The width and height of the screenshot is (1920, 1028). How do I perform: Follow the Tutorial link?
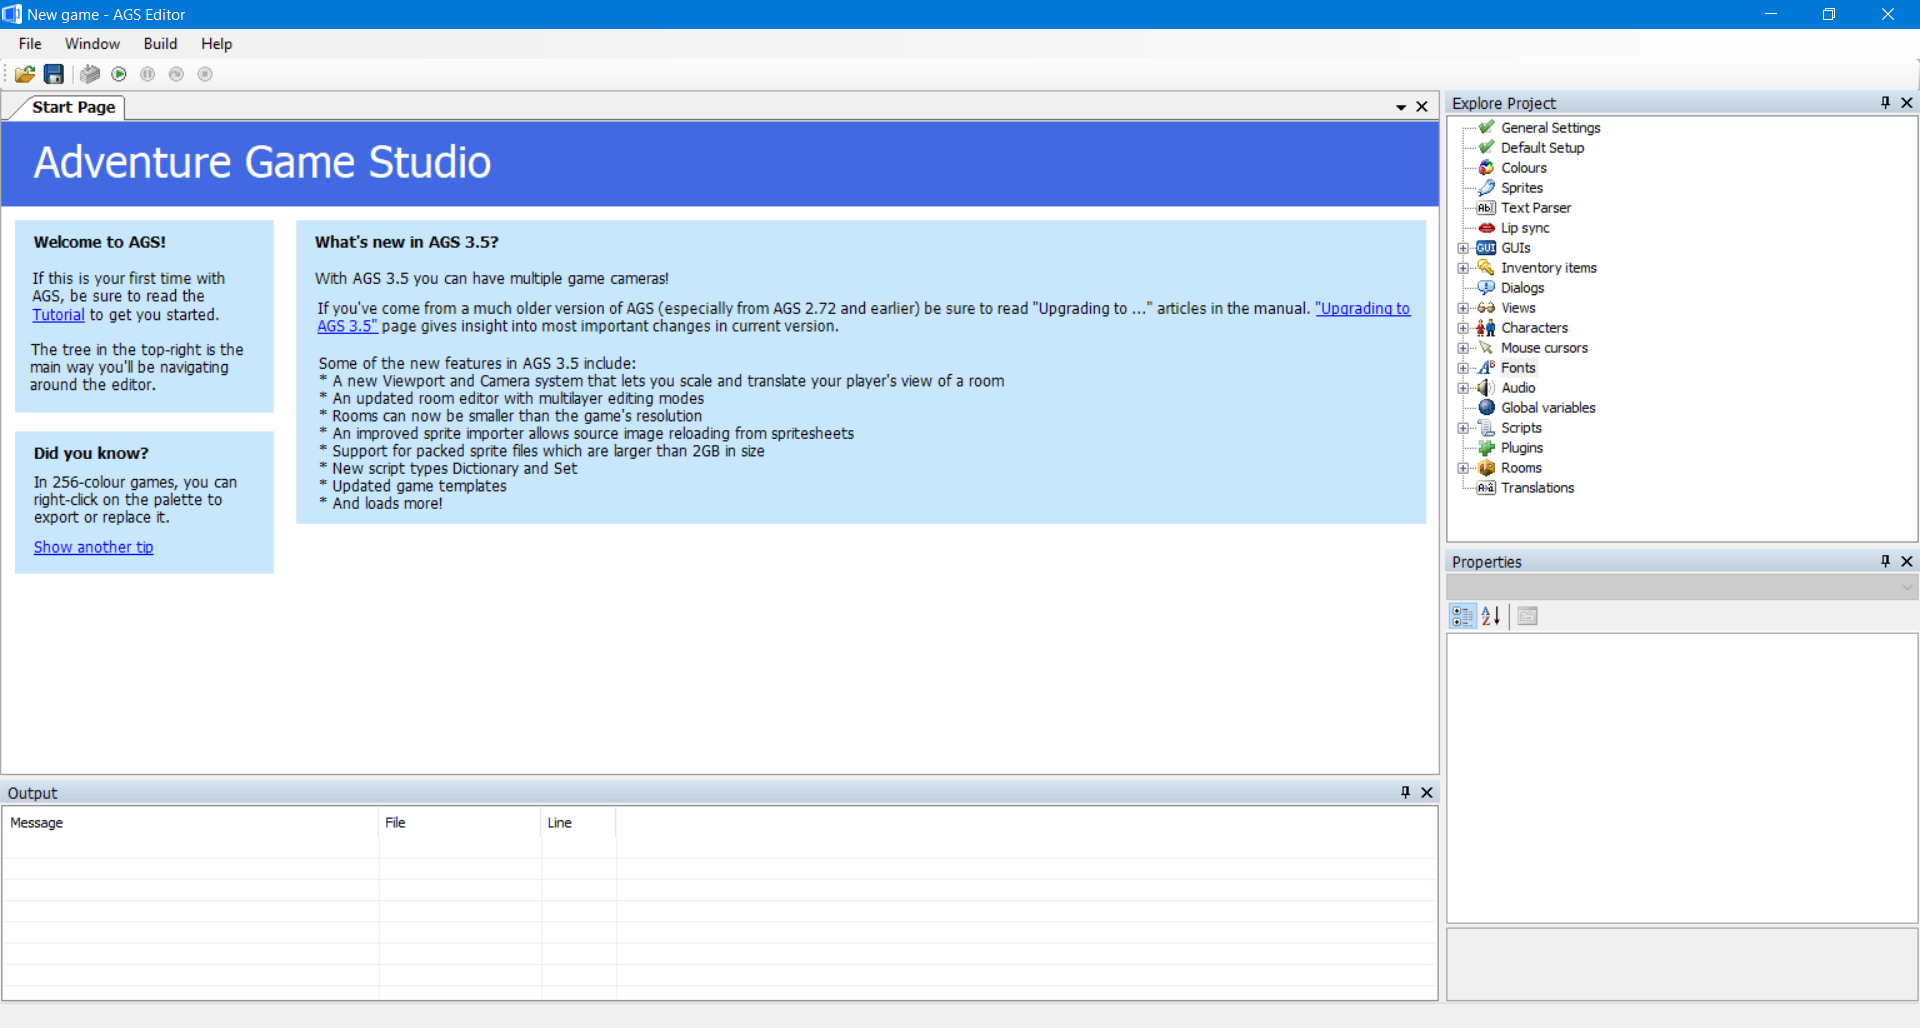(58, 315)
